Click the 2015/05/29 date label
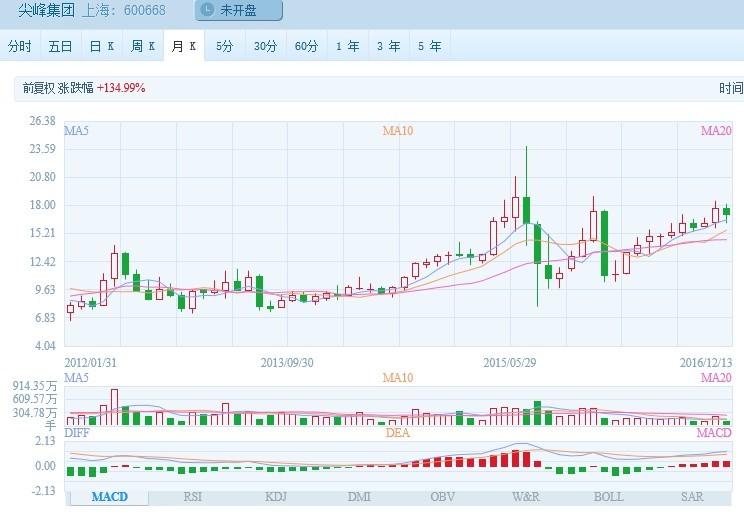The image size is (744, 515). pyautogui.click(x=510, y=363)
